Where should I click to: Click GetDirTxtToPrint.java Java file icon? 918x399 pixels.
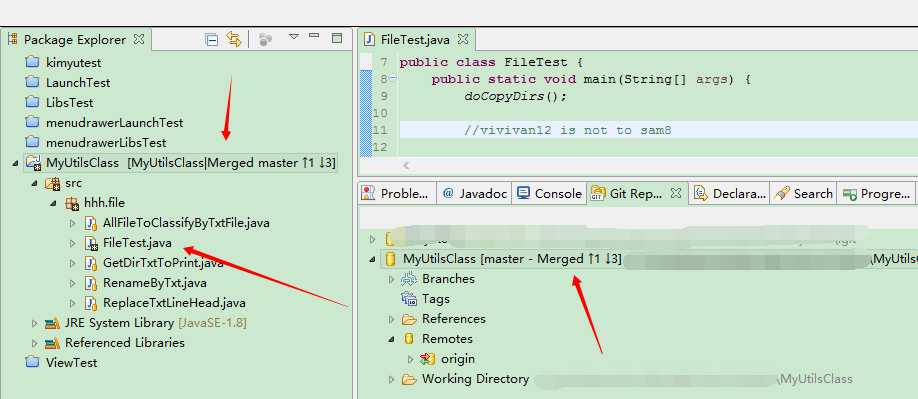[x=91, y=263]
